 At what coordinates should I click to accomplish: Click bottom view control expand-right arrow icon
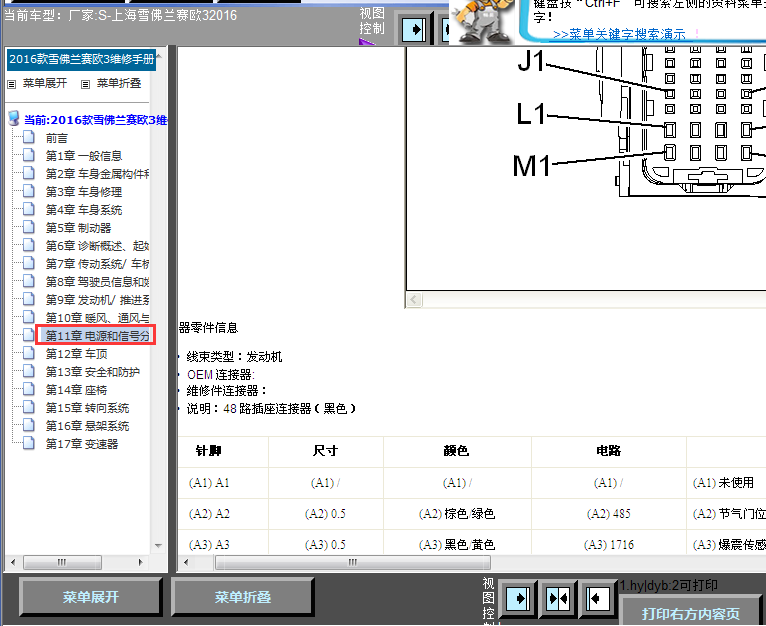[x=518, y=598]
